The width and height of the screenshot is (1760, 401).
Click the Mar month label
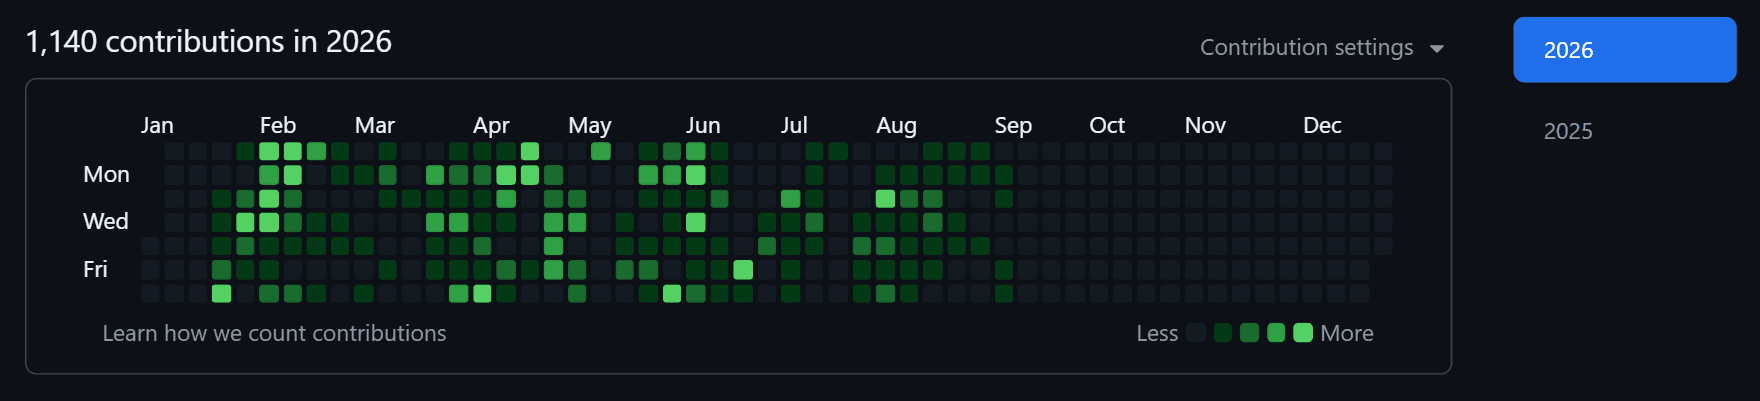tap(375, 125)
